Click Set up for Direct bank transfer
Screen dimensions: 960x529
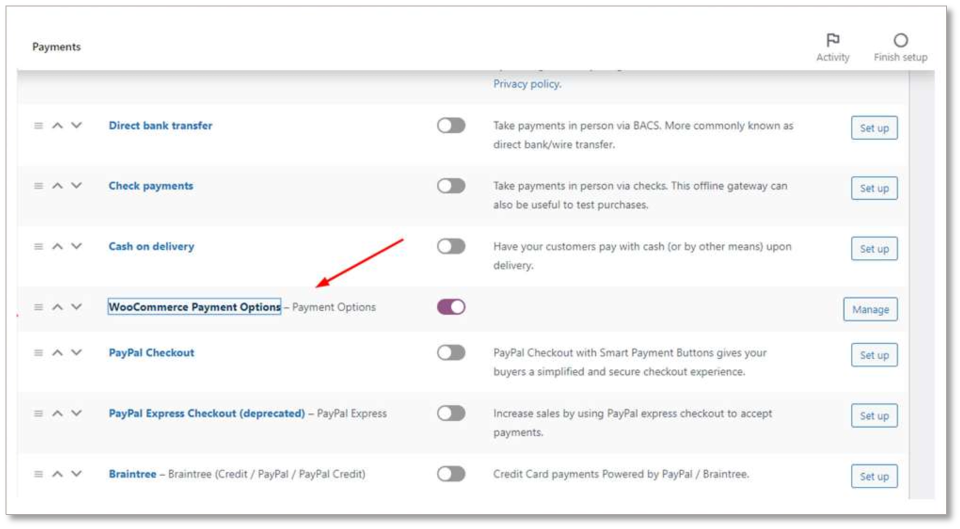[x=874, y=128]
